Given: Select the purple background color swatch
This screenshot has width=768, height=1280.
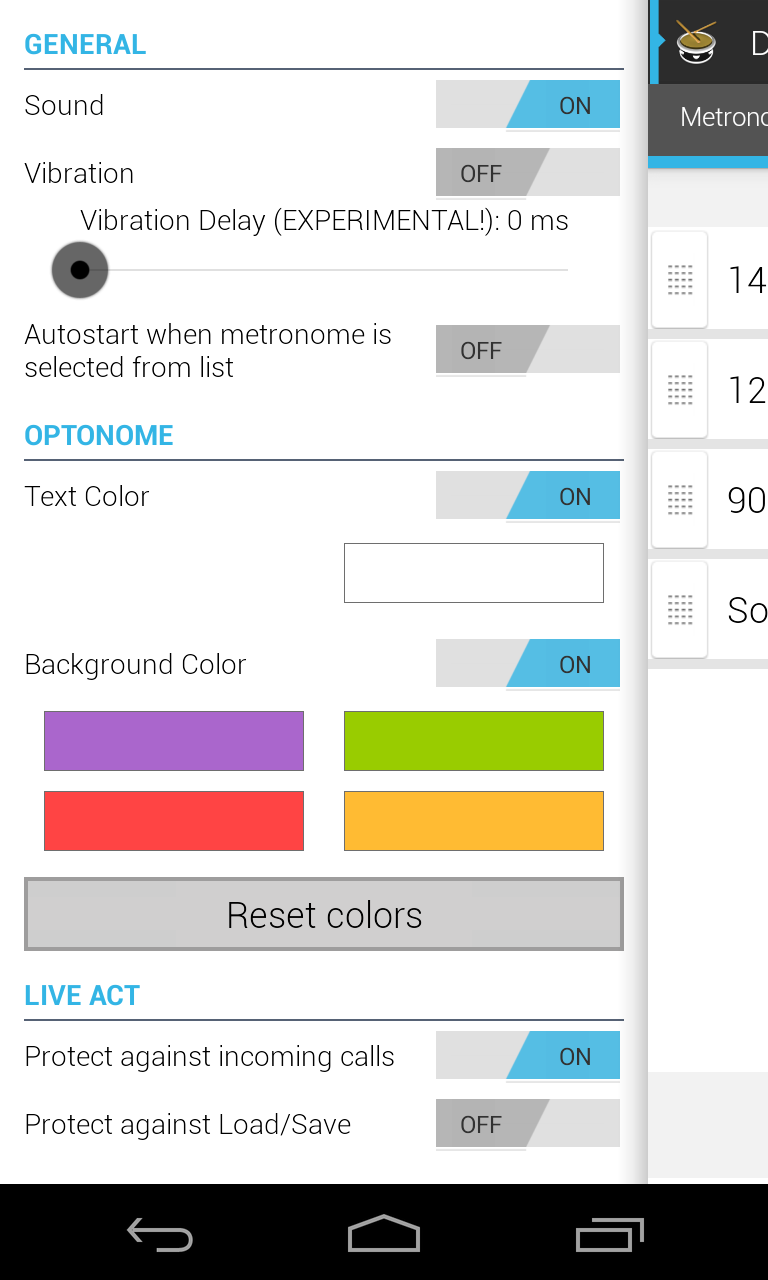Looking at the screenshot, I should tap(173, 740).
